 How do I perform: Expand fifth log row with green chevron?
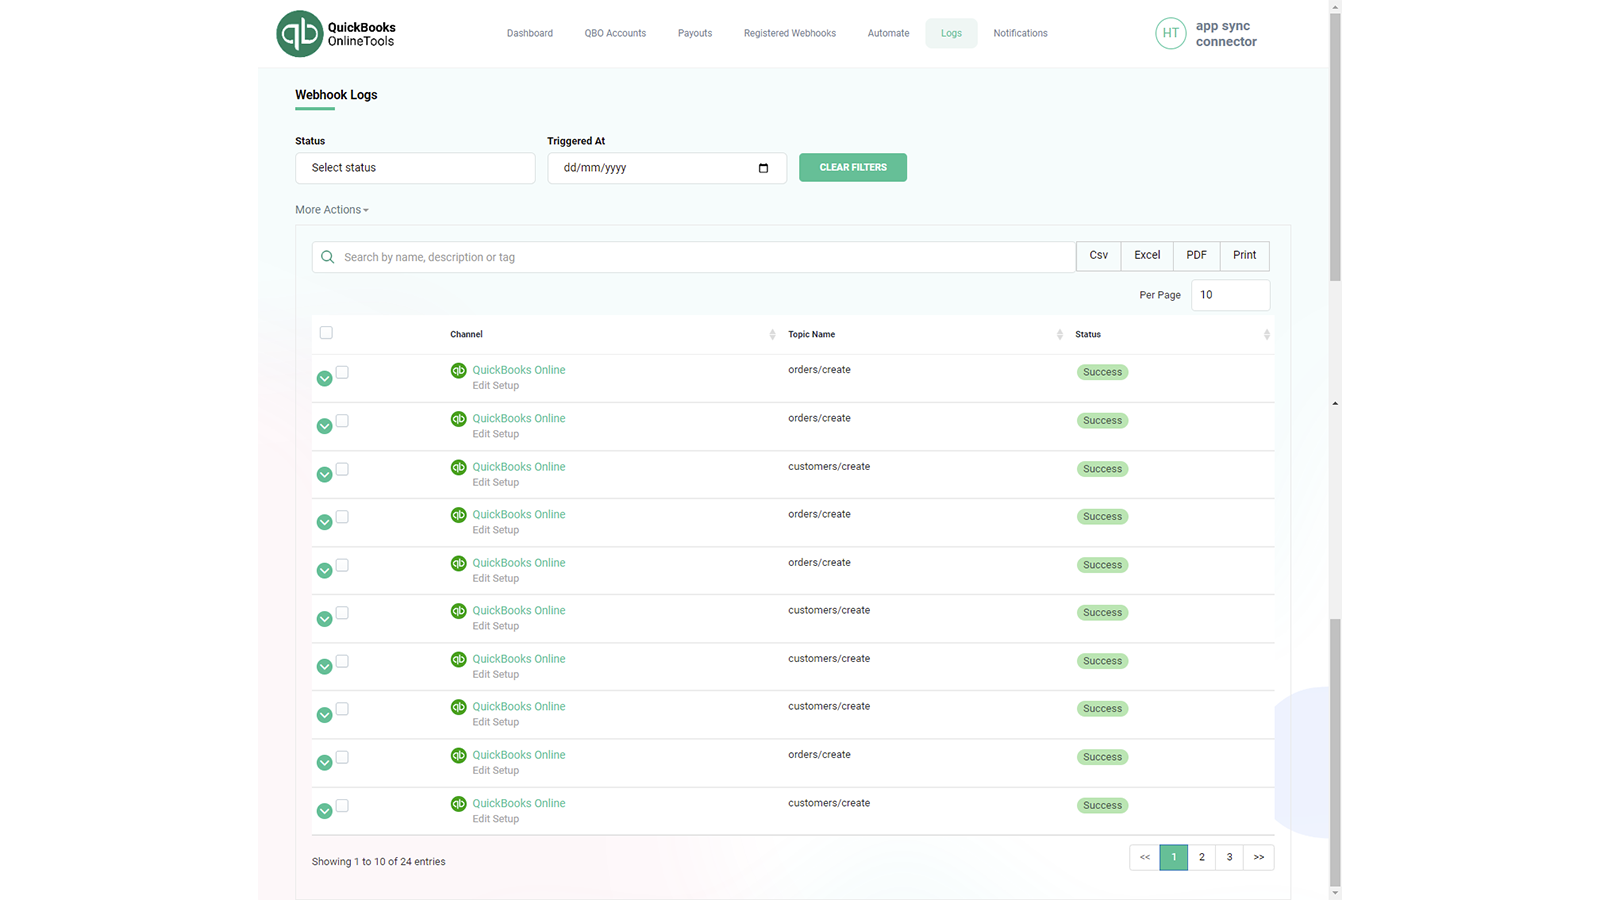[324, 570]
